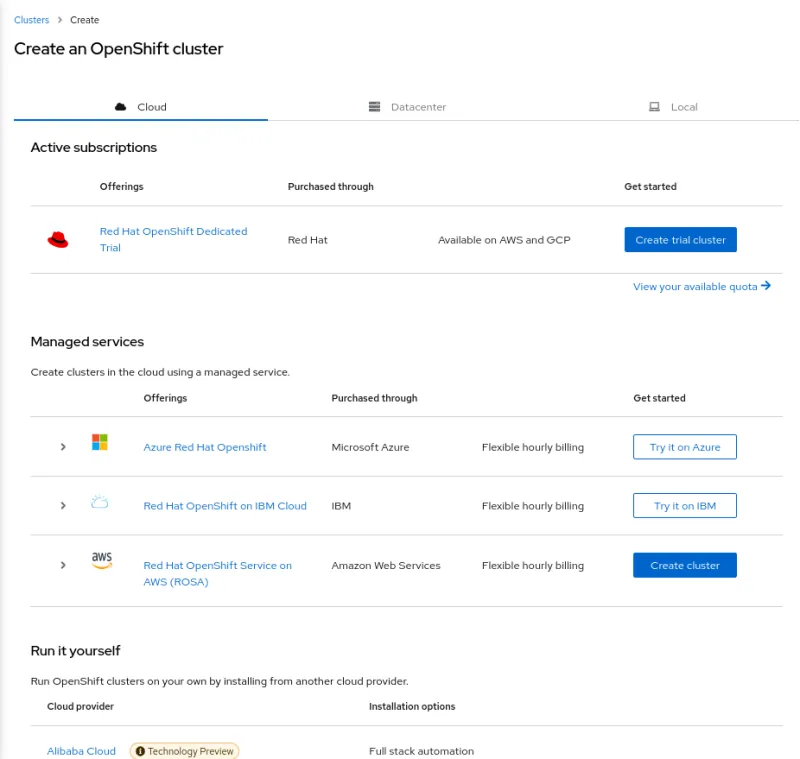Switch to the Datacenter tab
Viewport: 800px width, 759px height.
[x=406, y=106]
